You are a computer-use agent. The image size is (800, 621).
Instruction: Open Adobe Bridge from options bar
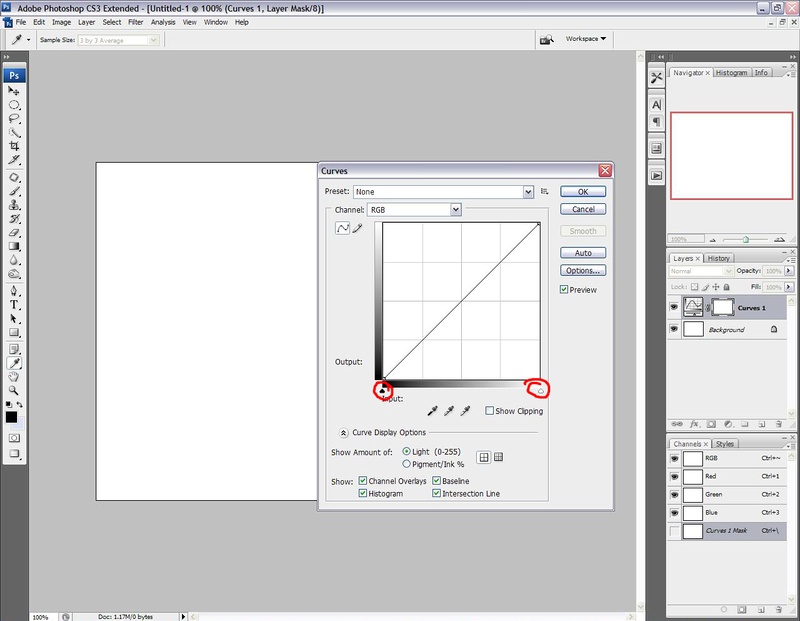point(547,39)
